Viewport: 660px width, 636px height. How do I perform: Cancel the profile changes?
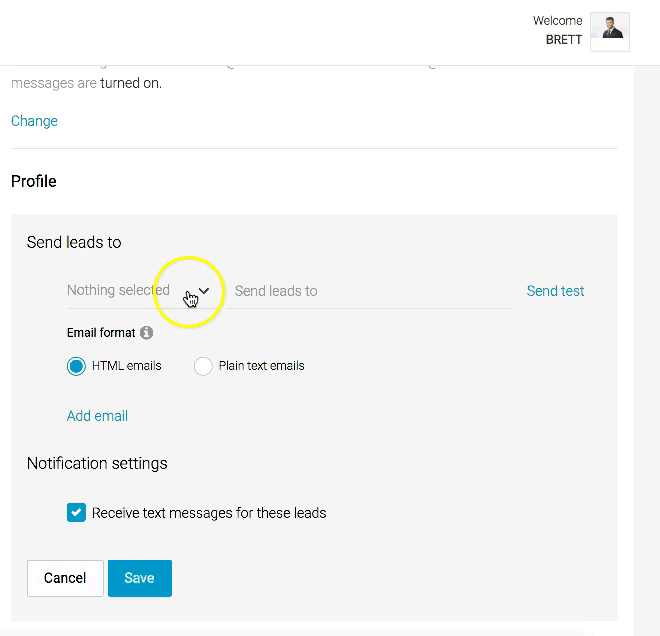click(65, 578)
